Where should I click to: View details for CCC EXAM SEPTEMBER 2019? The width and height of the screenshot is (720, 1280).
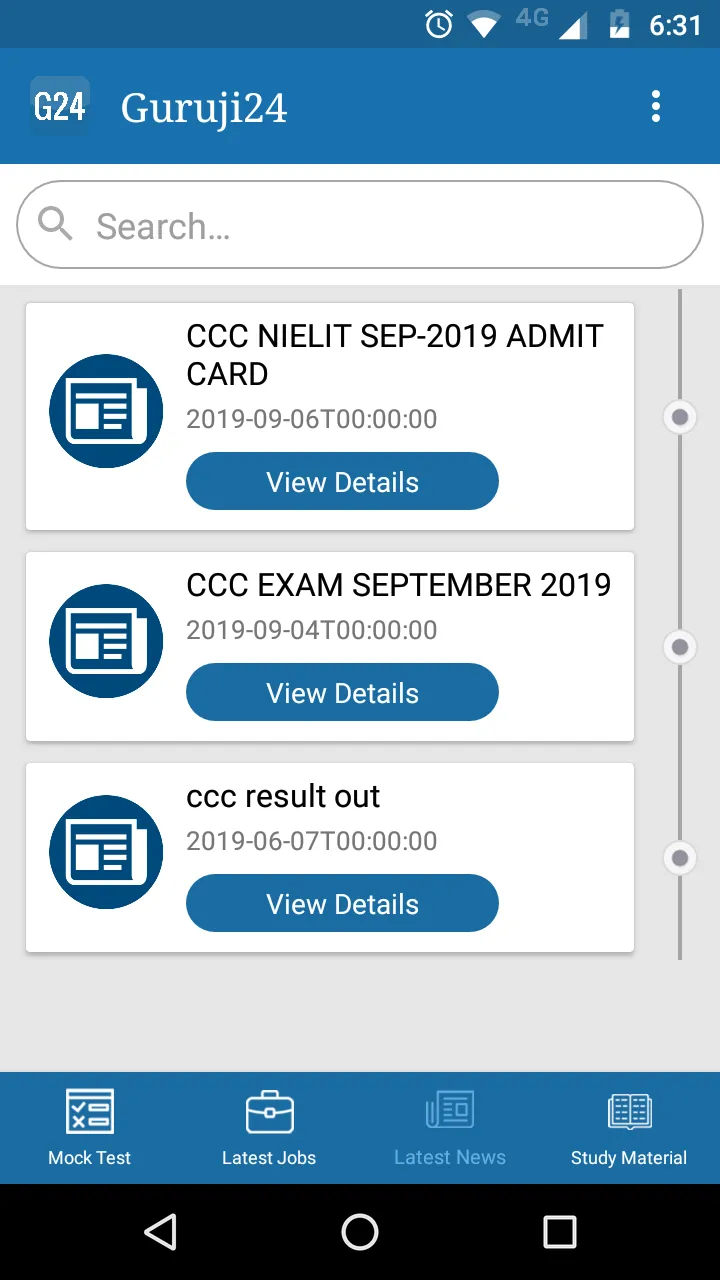[x=342, y=693]
